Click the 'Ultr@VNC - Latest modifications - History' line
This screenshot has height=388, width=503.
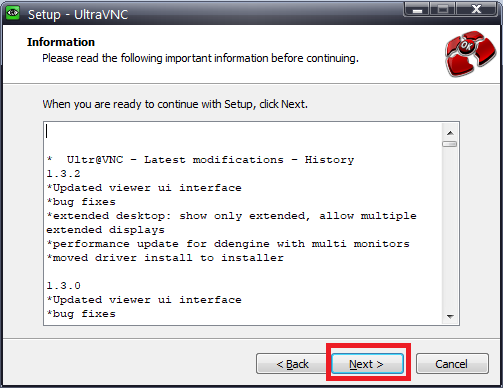pos(200,160)
